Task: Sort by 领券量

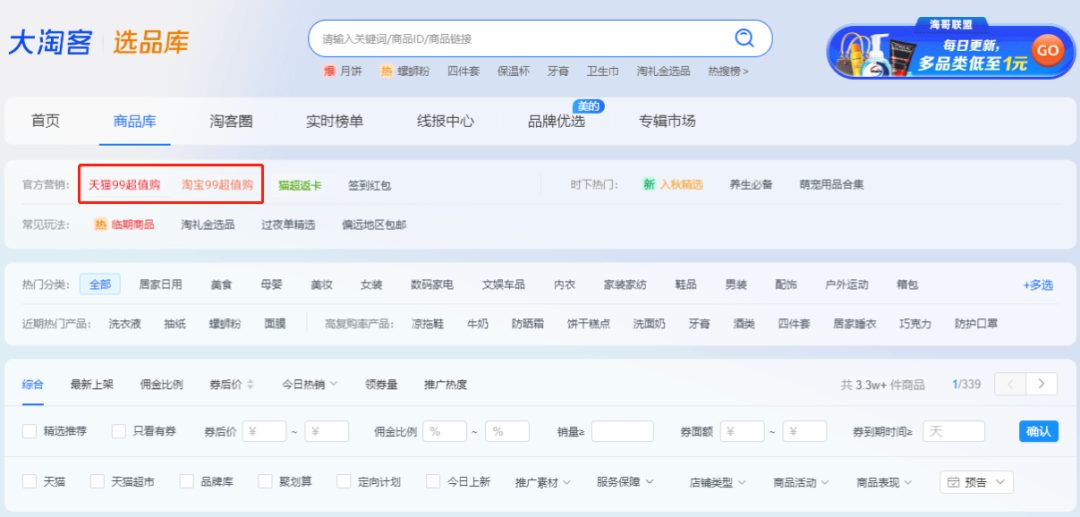Action: 381,384
